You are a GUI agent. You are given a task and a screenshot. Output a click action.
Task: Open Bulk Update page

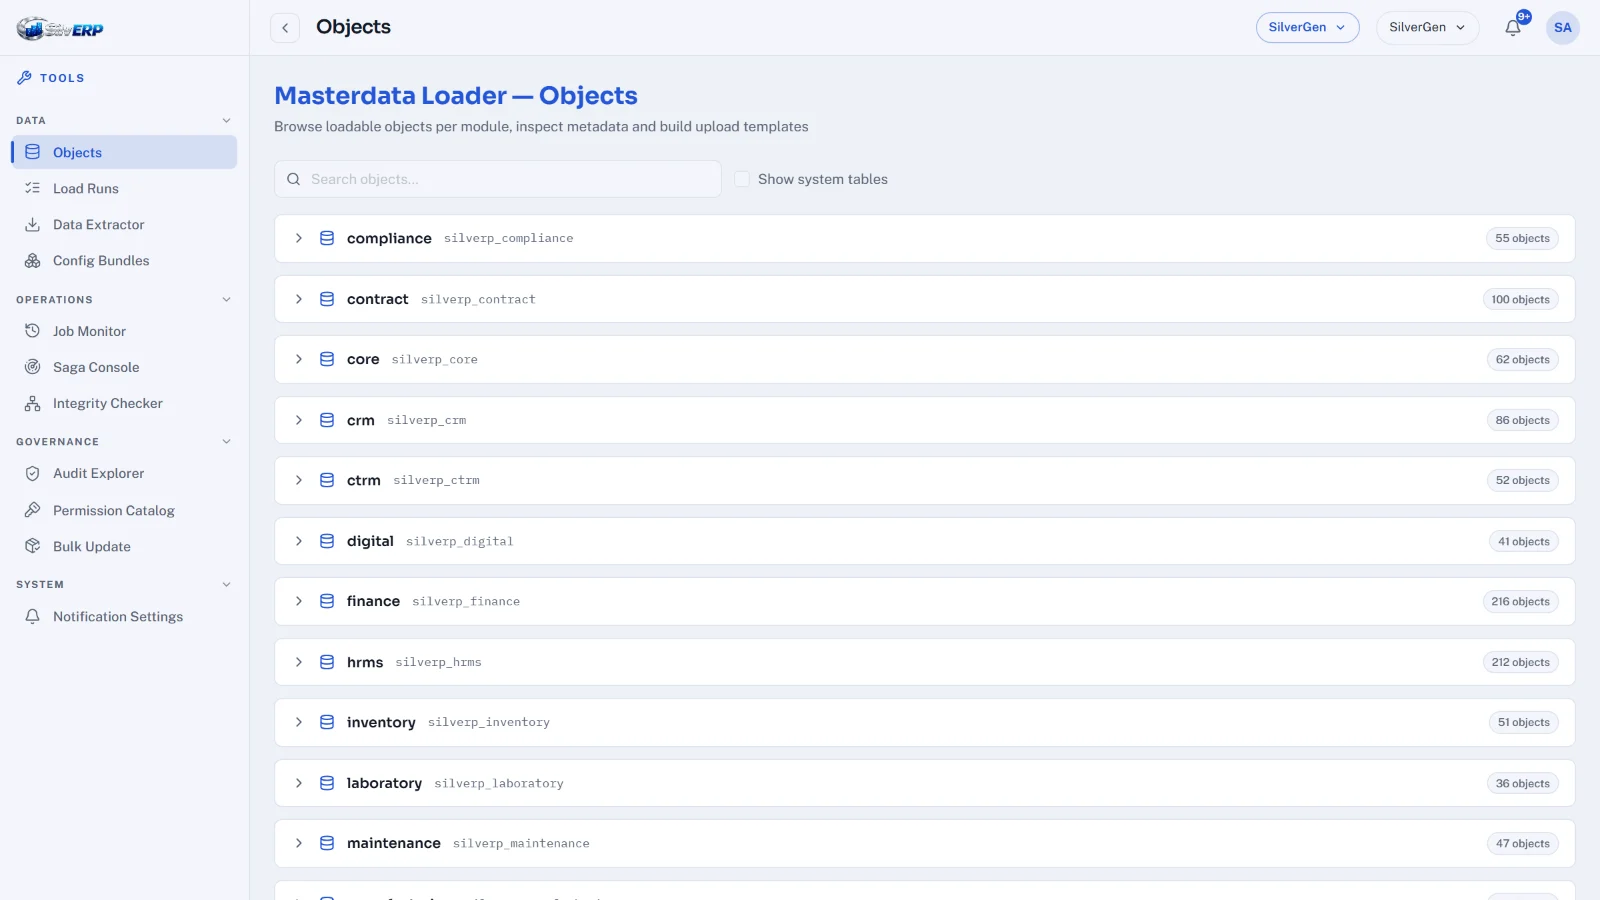[x=124, y=546]
